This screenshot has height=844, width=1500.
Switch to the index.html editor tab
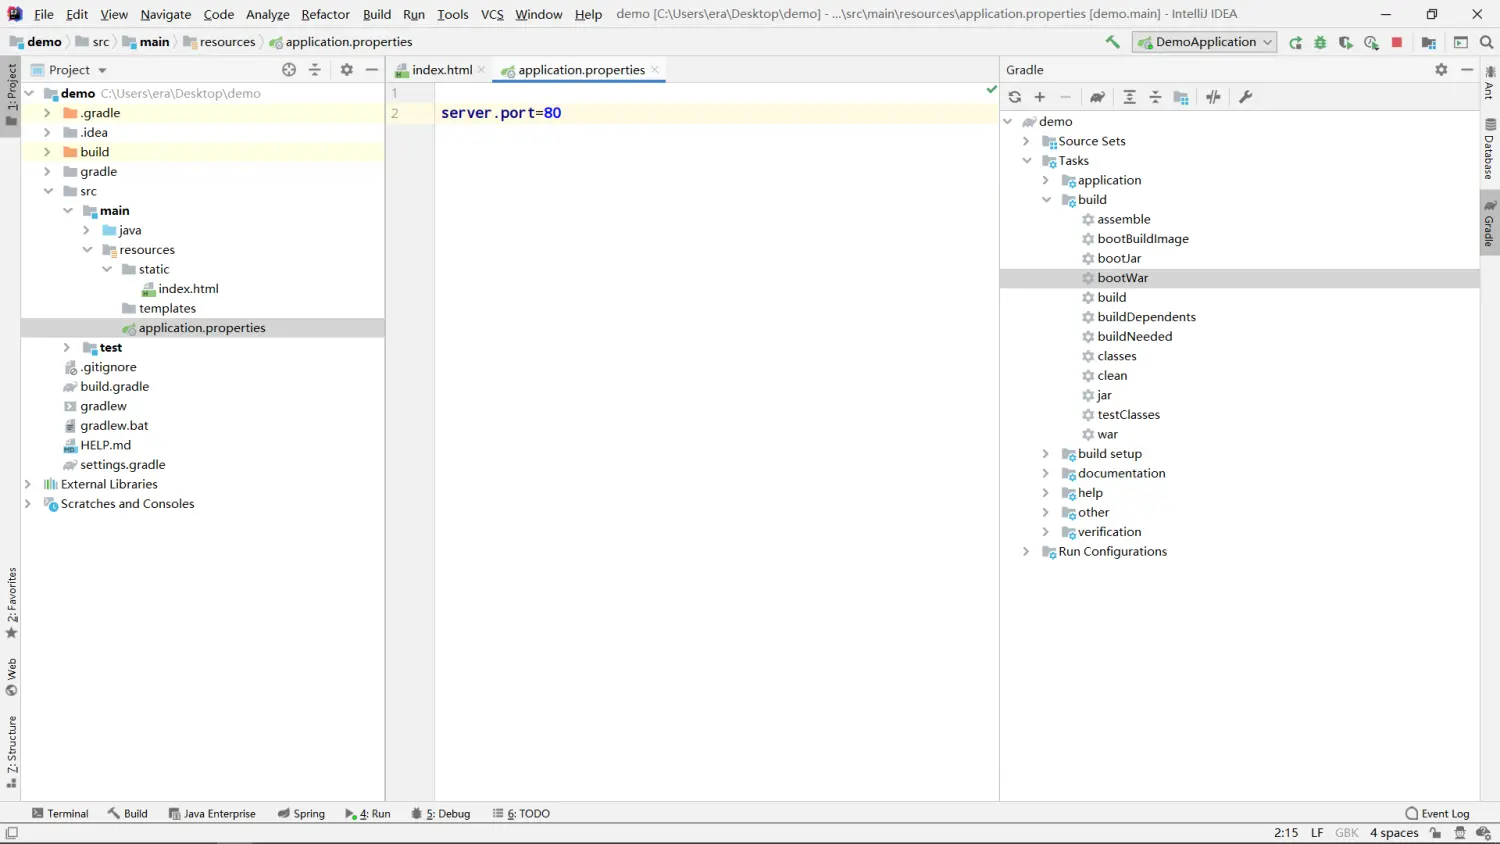(x=441, y=70)
